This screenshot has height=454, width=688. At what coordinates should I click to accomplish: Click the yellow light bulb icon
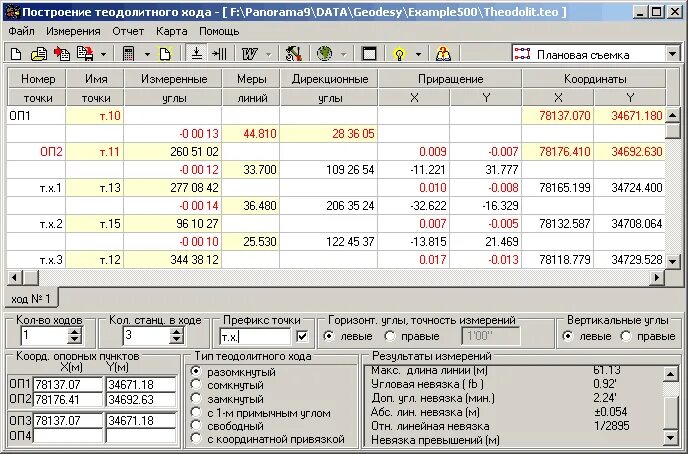(x=399, y=54)
